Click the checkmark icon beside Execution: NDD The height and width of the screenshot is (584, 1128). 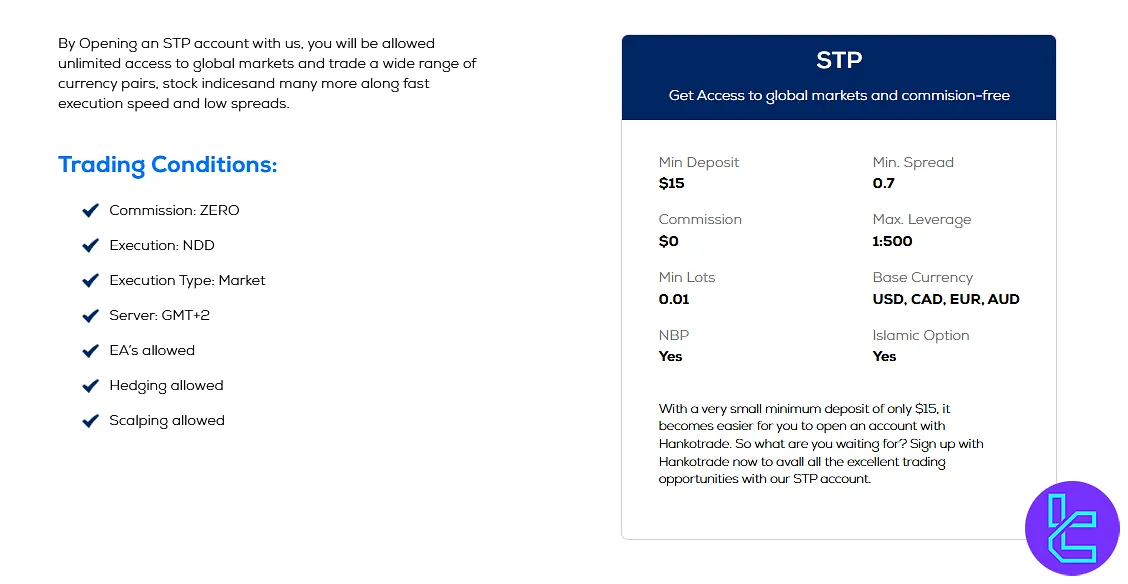pyautogui.click(x=90, y=245)
